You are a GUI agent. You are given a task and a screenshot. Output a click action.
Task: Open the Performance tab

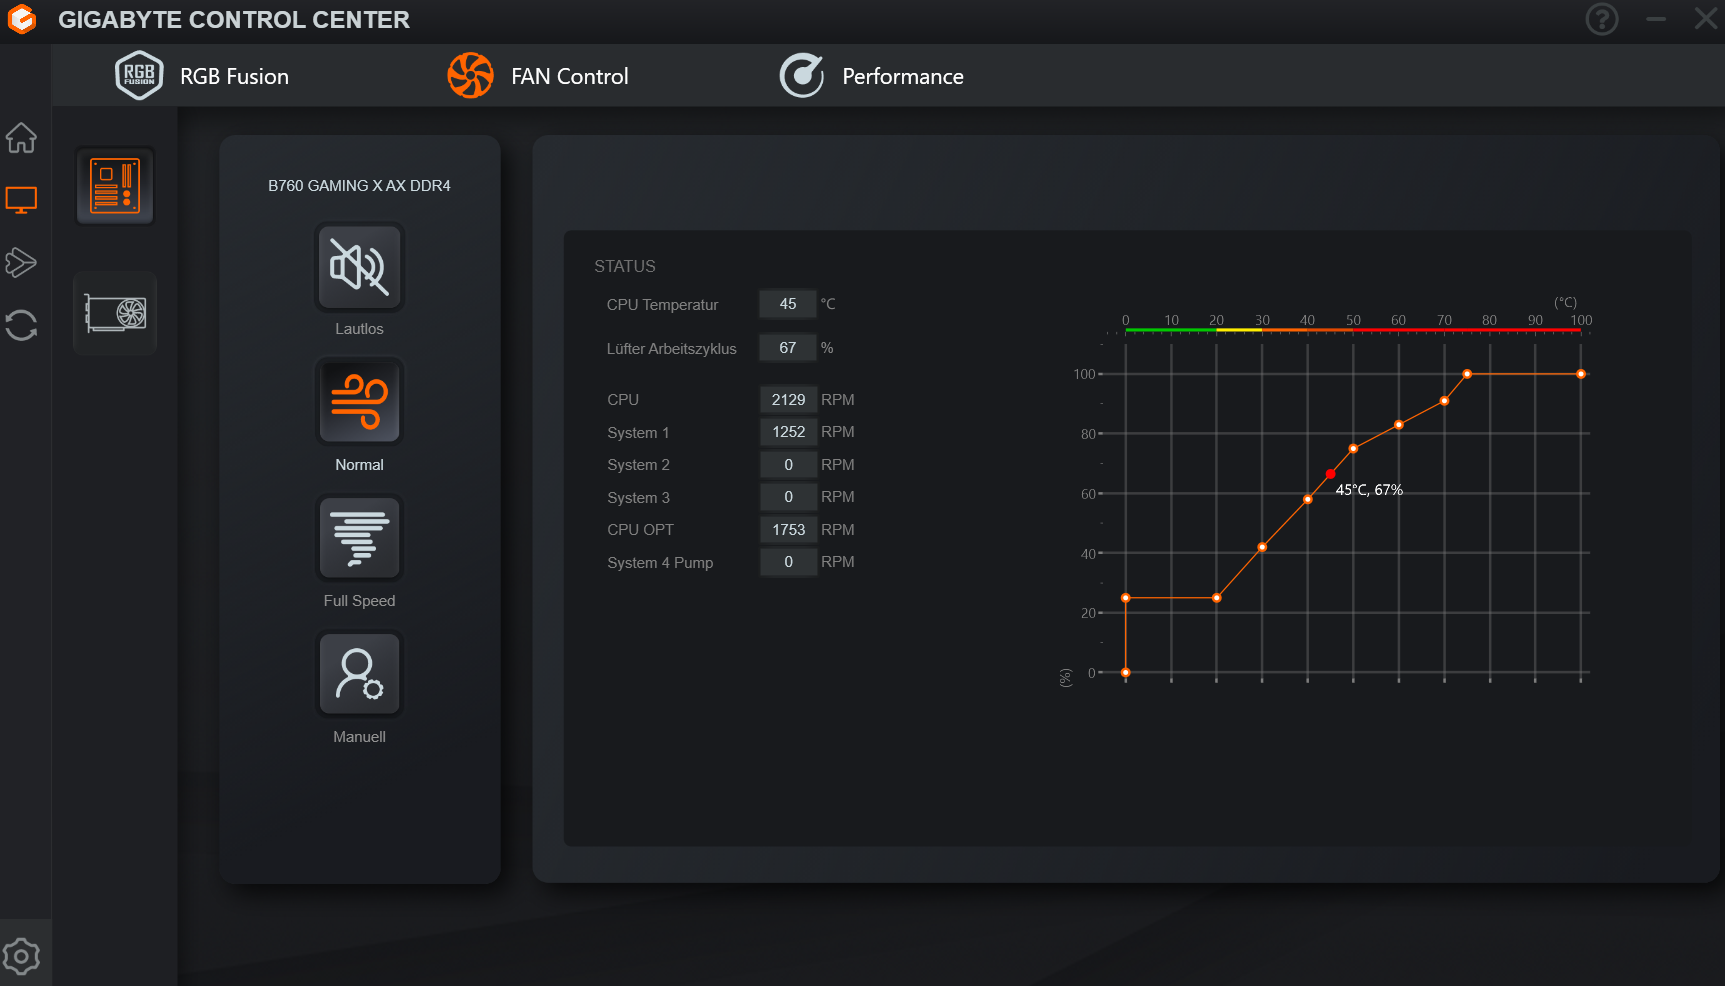[872, 76]
